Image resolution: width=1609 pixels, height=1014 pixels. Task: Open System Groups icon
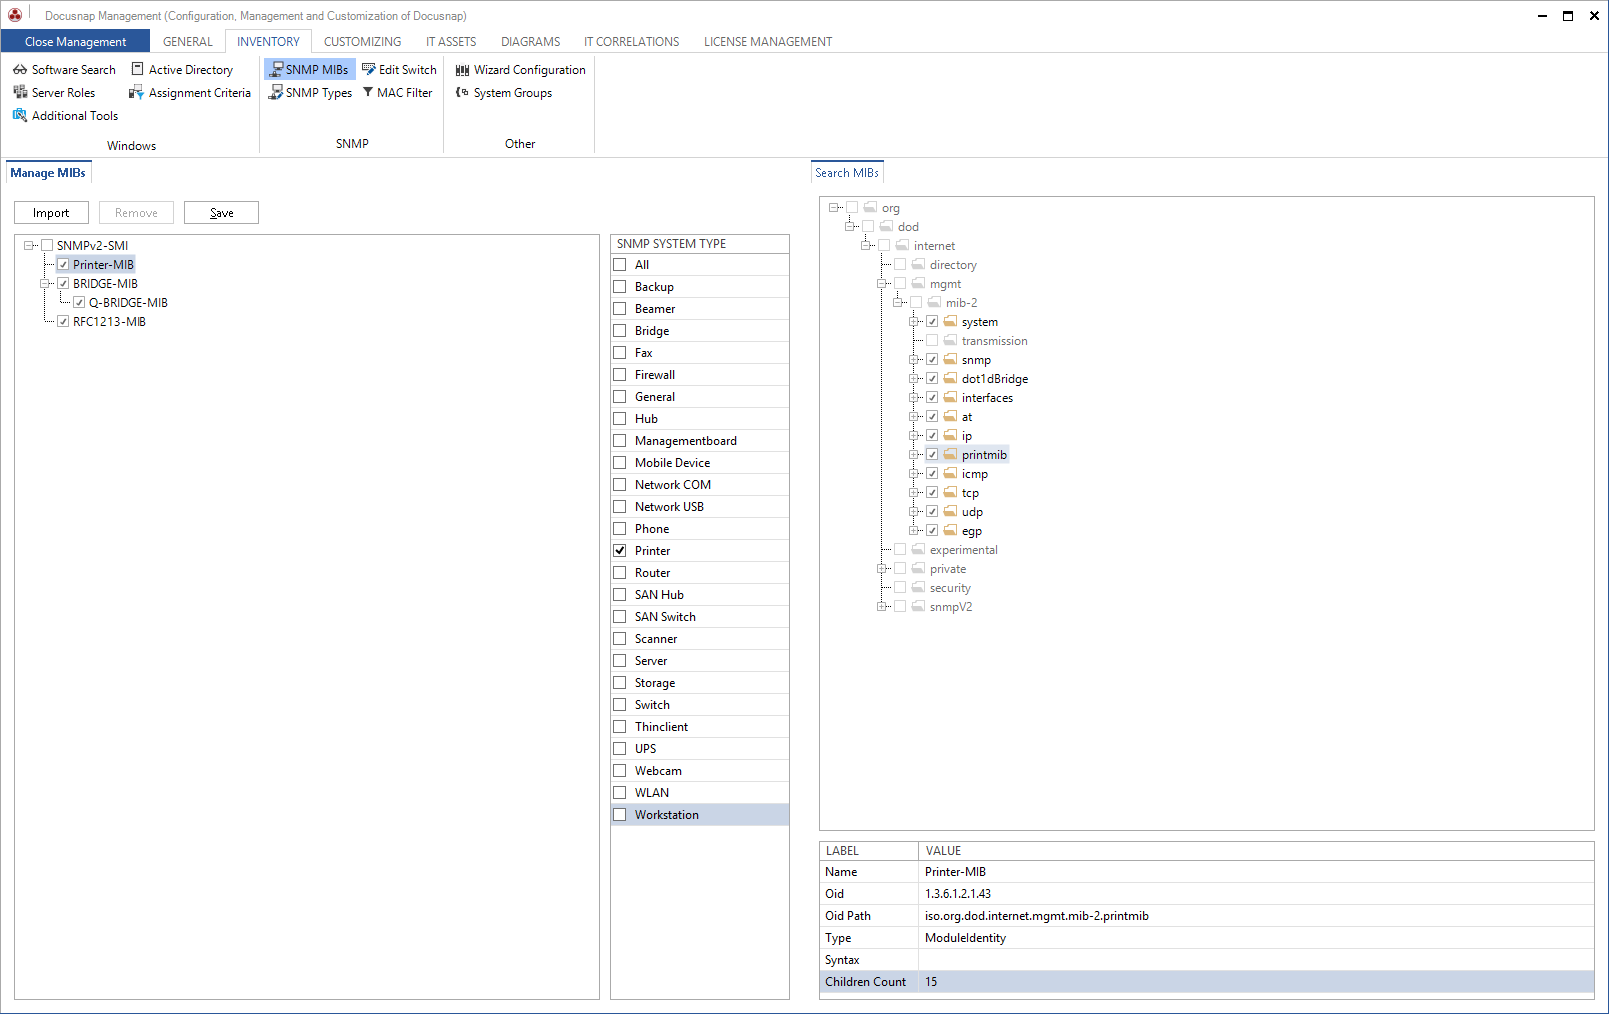pyautogui.click(x=462, y=92)
